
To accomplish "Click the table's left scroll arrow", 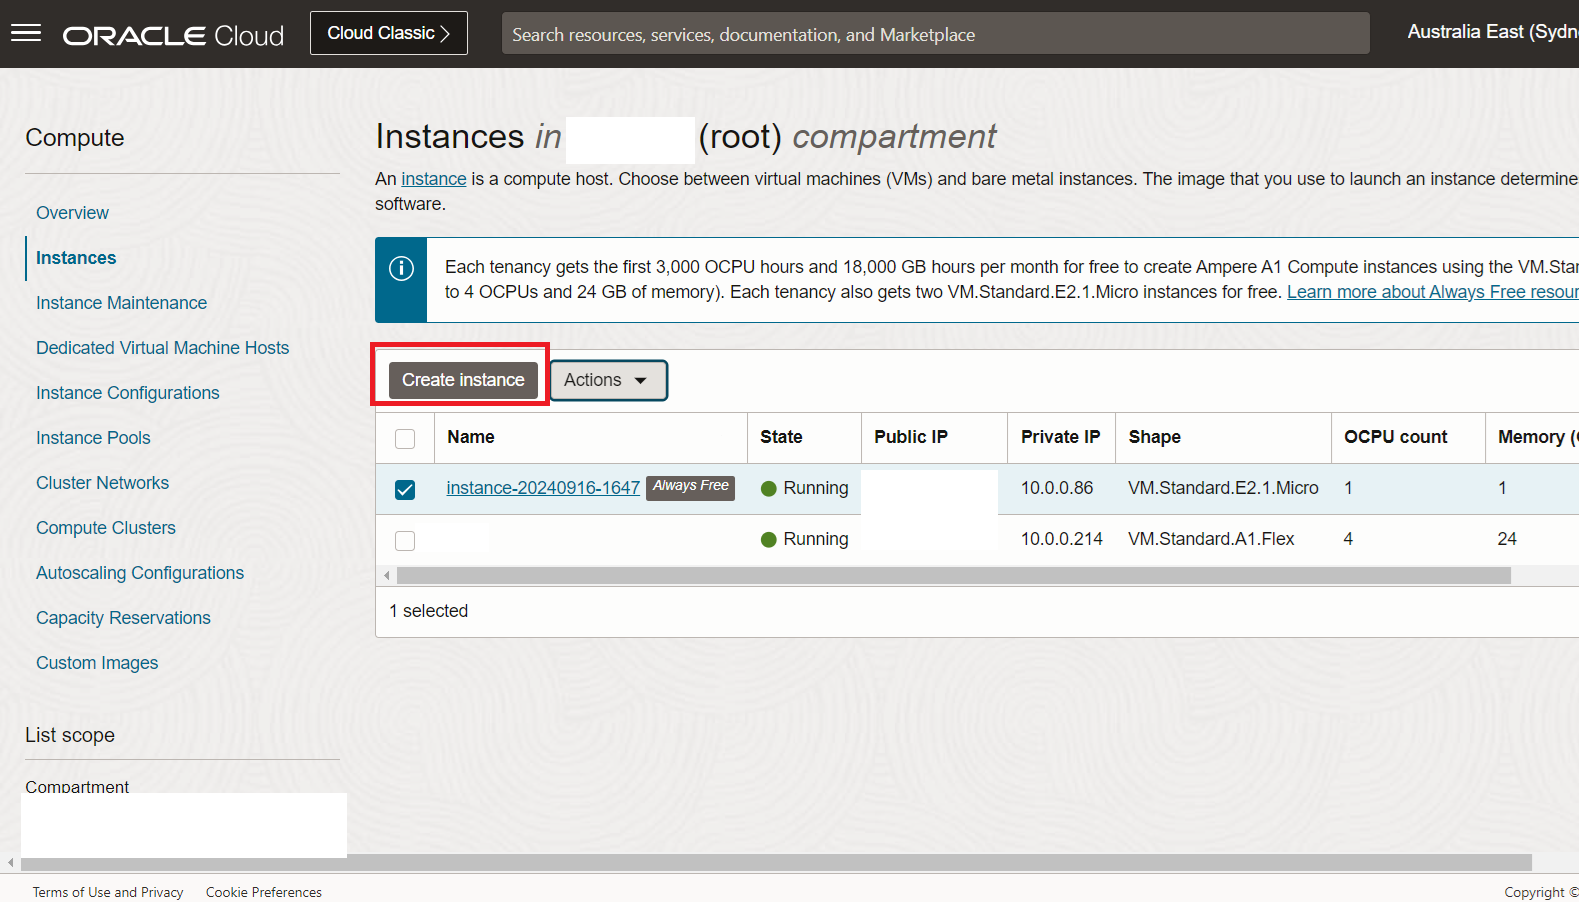I will pyautogui.click(x=387, y=576).
